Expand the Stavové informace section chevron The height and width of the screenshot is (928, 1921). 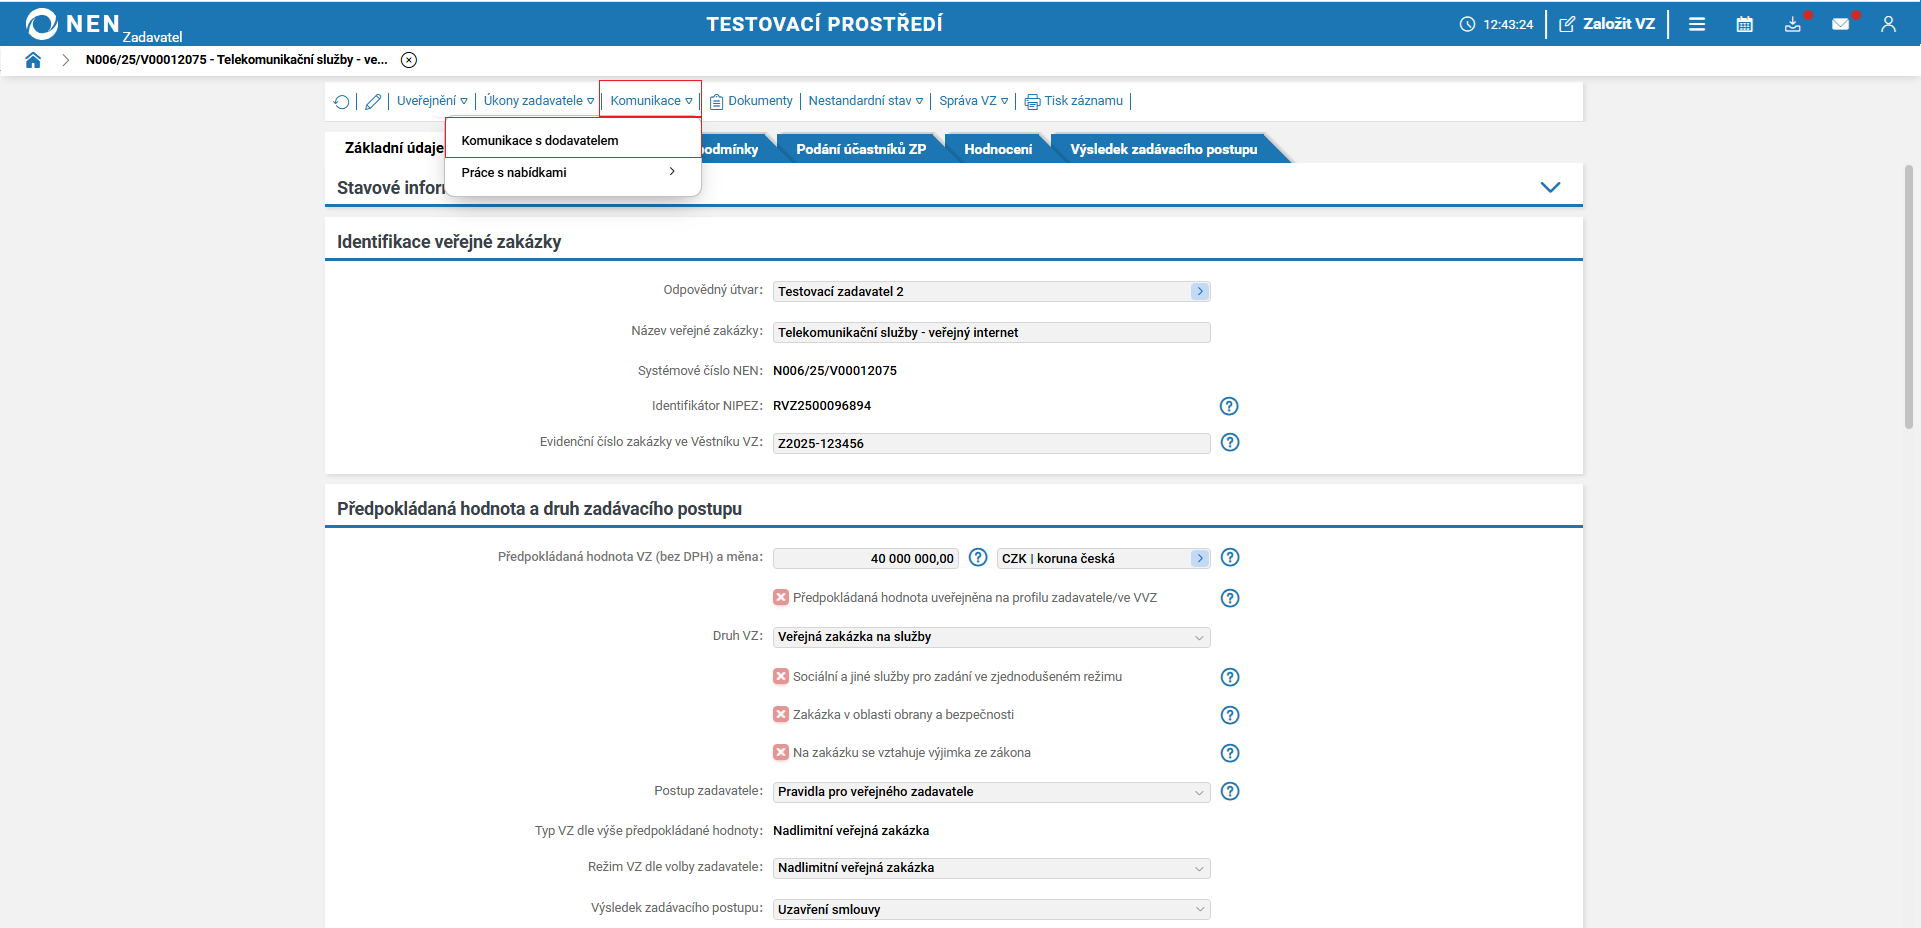point(1550,187)
